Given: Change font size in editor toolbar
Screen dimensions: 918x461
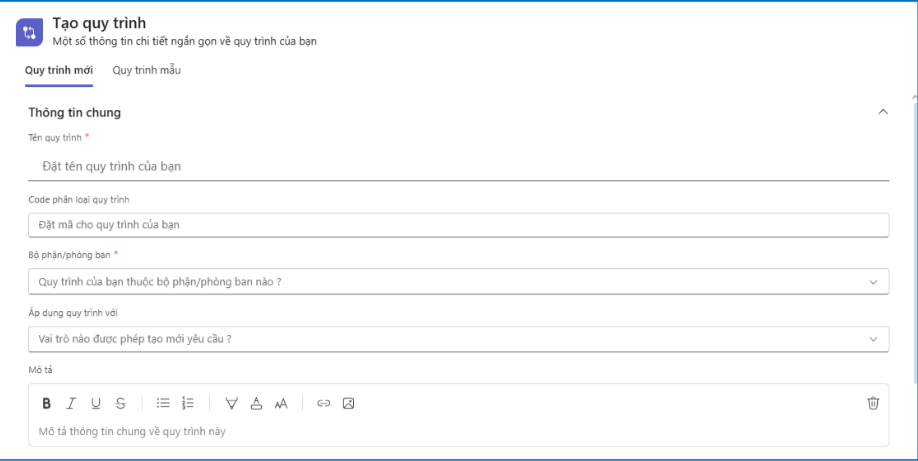Looking at the screenshot, I should click(x=281, y=404).
